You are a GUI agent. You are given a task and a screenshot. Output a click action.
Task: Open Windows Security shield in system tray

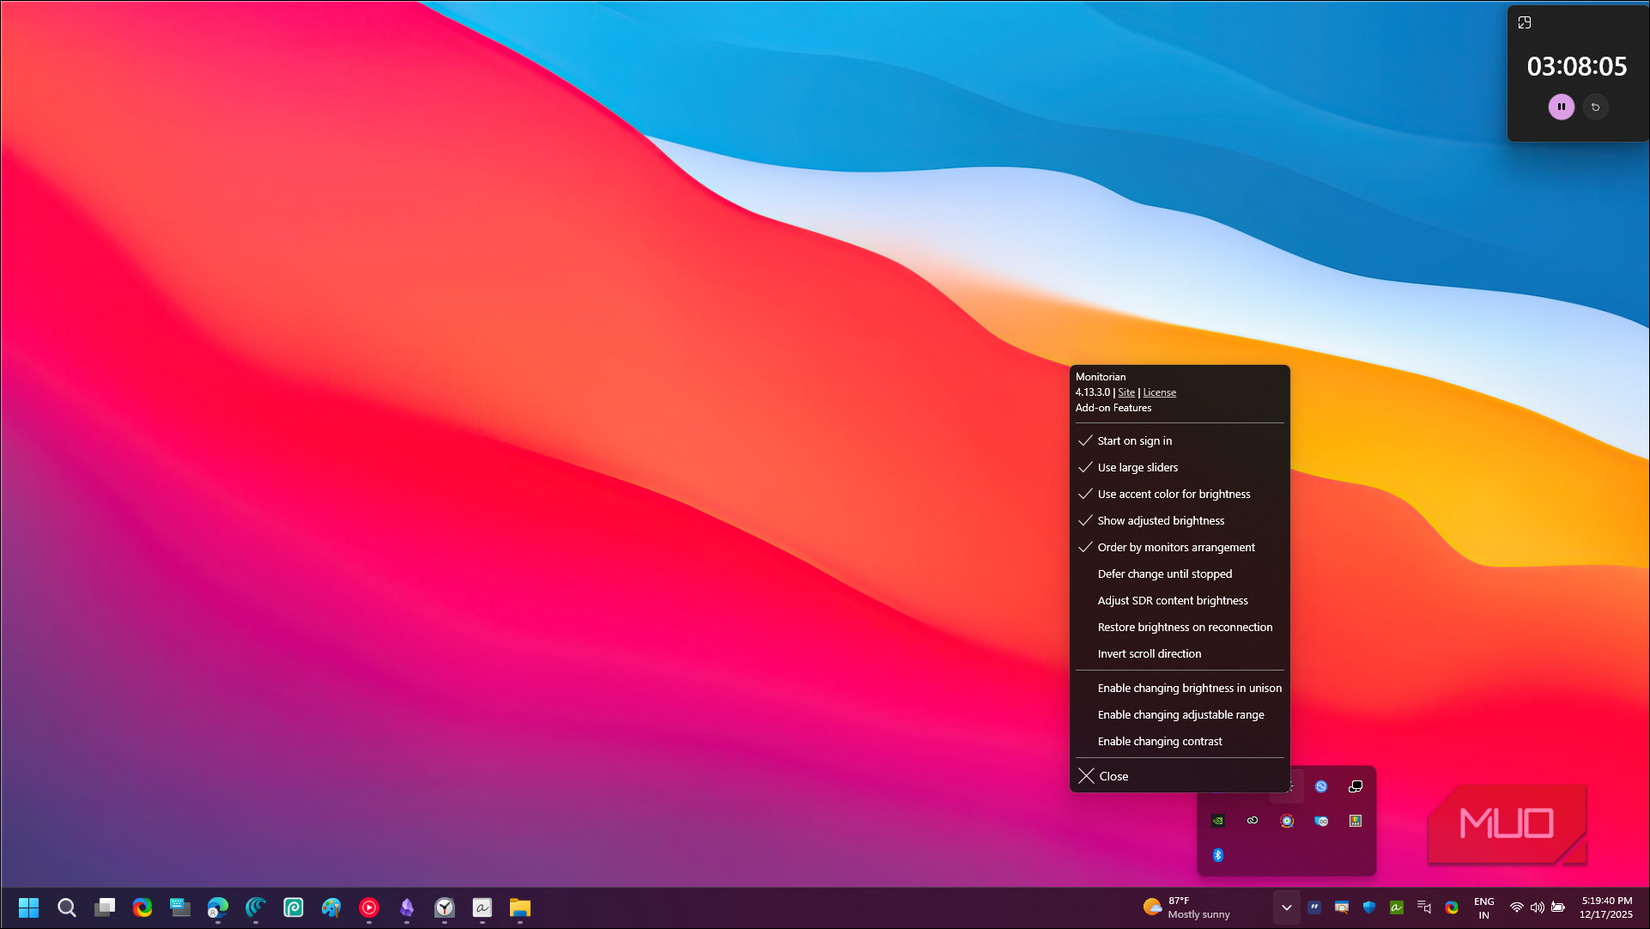point(1369,908)
